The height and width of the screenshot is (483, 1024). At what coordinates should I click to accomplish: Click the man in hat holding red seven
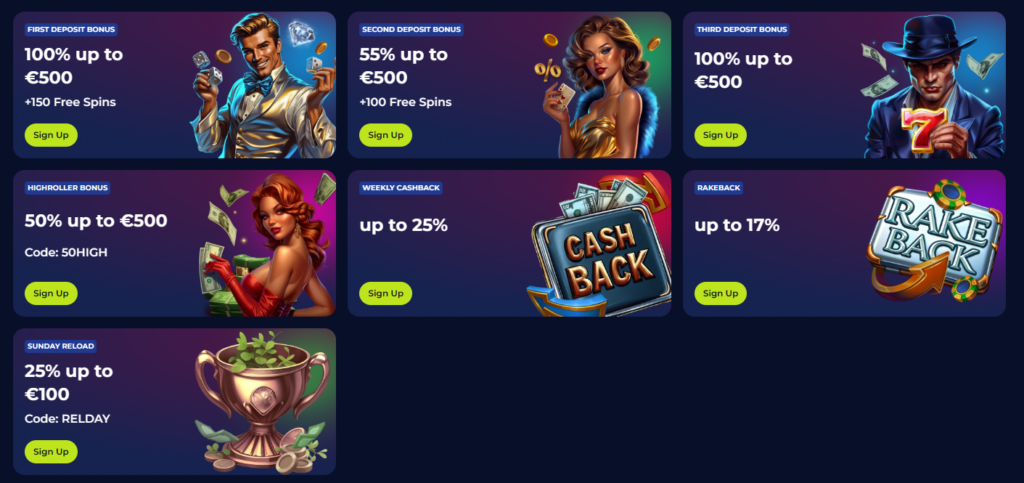click(934, 87)
